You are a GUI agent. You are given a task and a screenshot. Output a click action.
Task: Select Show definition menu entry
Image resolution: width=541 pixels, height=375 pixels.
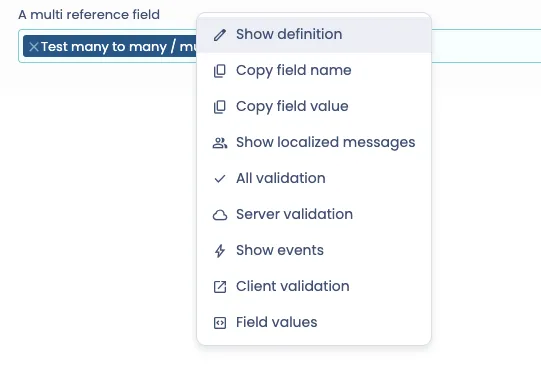coord(314,34)
